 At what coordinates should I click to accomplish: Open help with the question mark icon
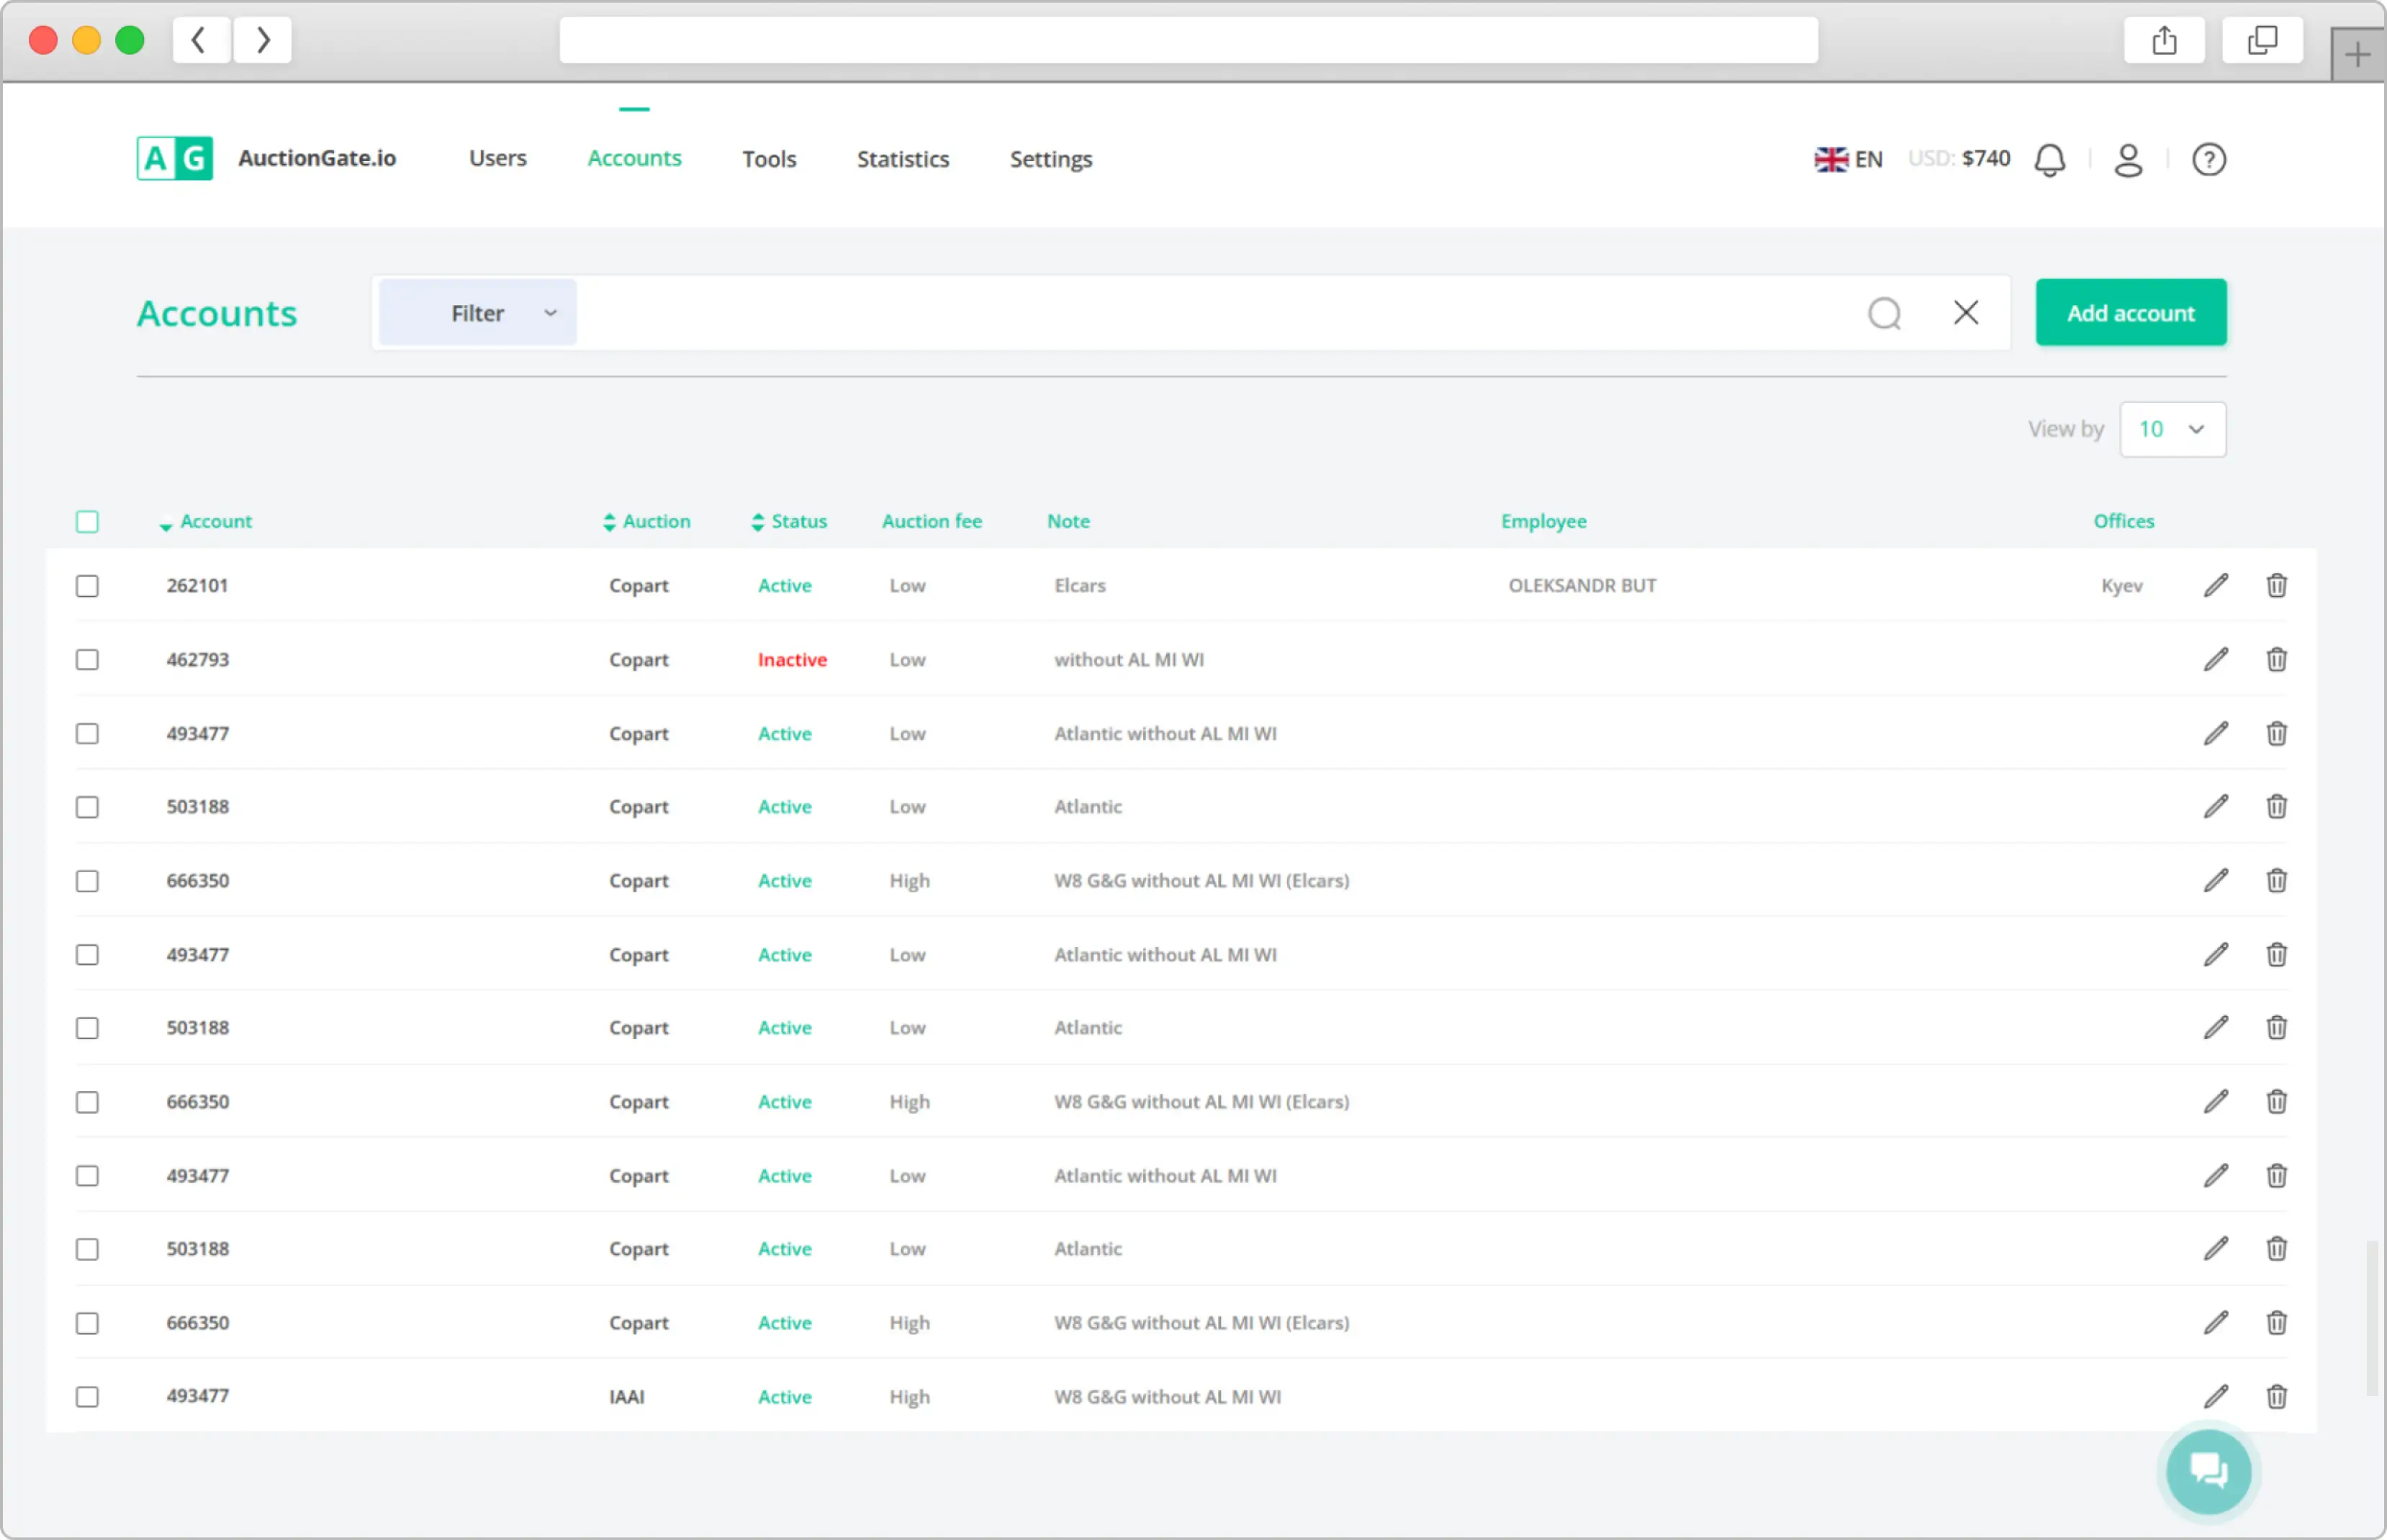click(2210, 160)
